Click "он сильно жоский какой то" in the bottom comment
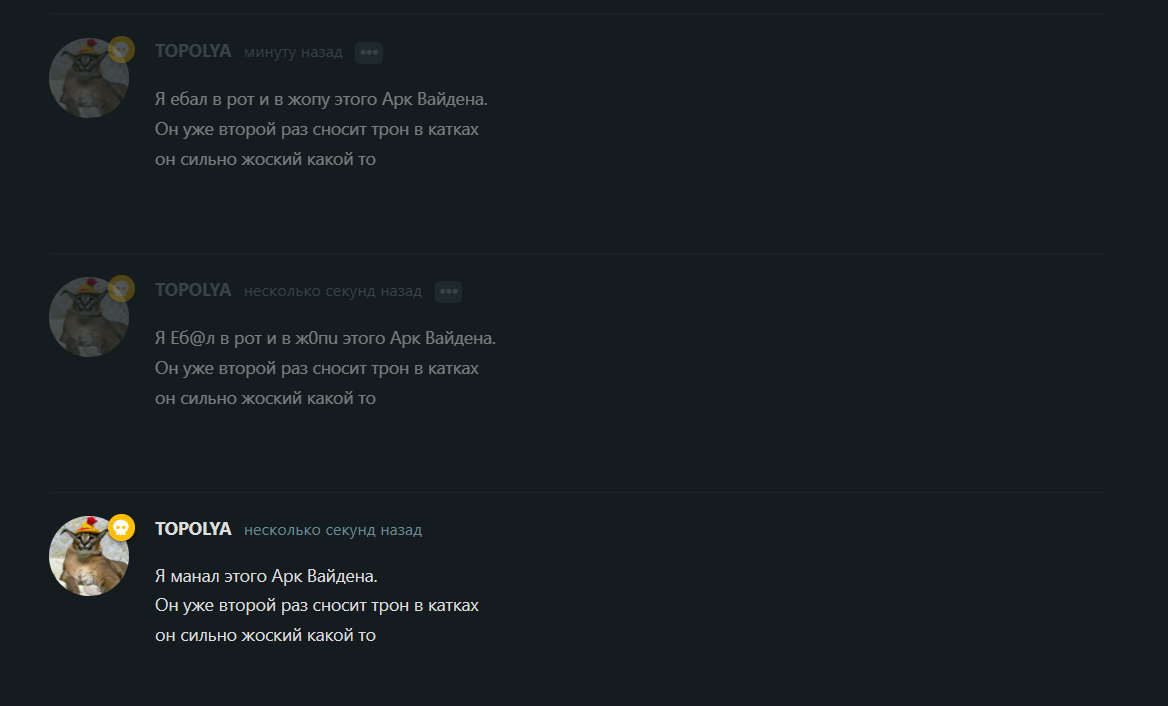This screenshot has height=706, width=1168. click(265, 636)
